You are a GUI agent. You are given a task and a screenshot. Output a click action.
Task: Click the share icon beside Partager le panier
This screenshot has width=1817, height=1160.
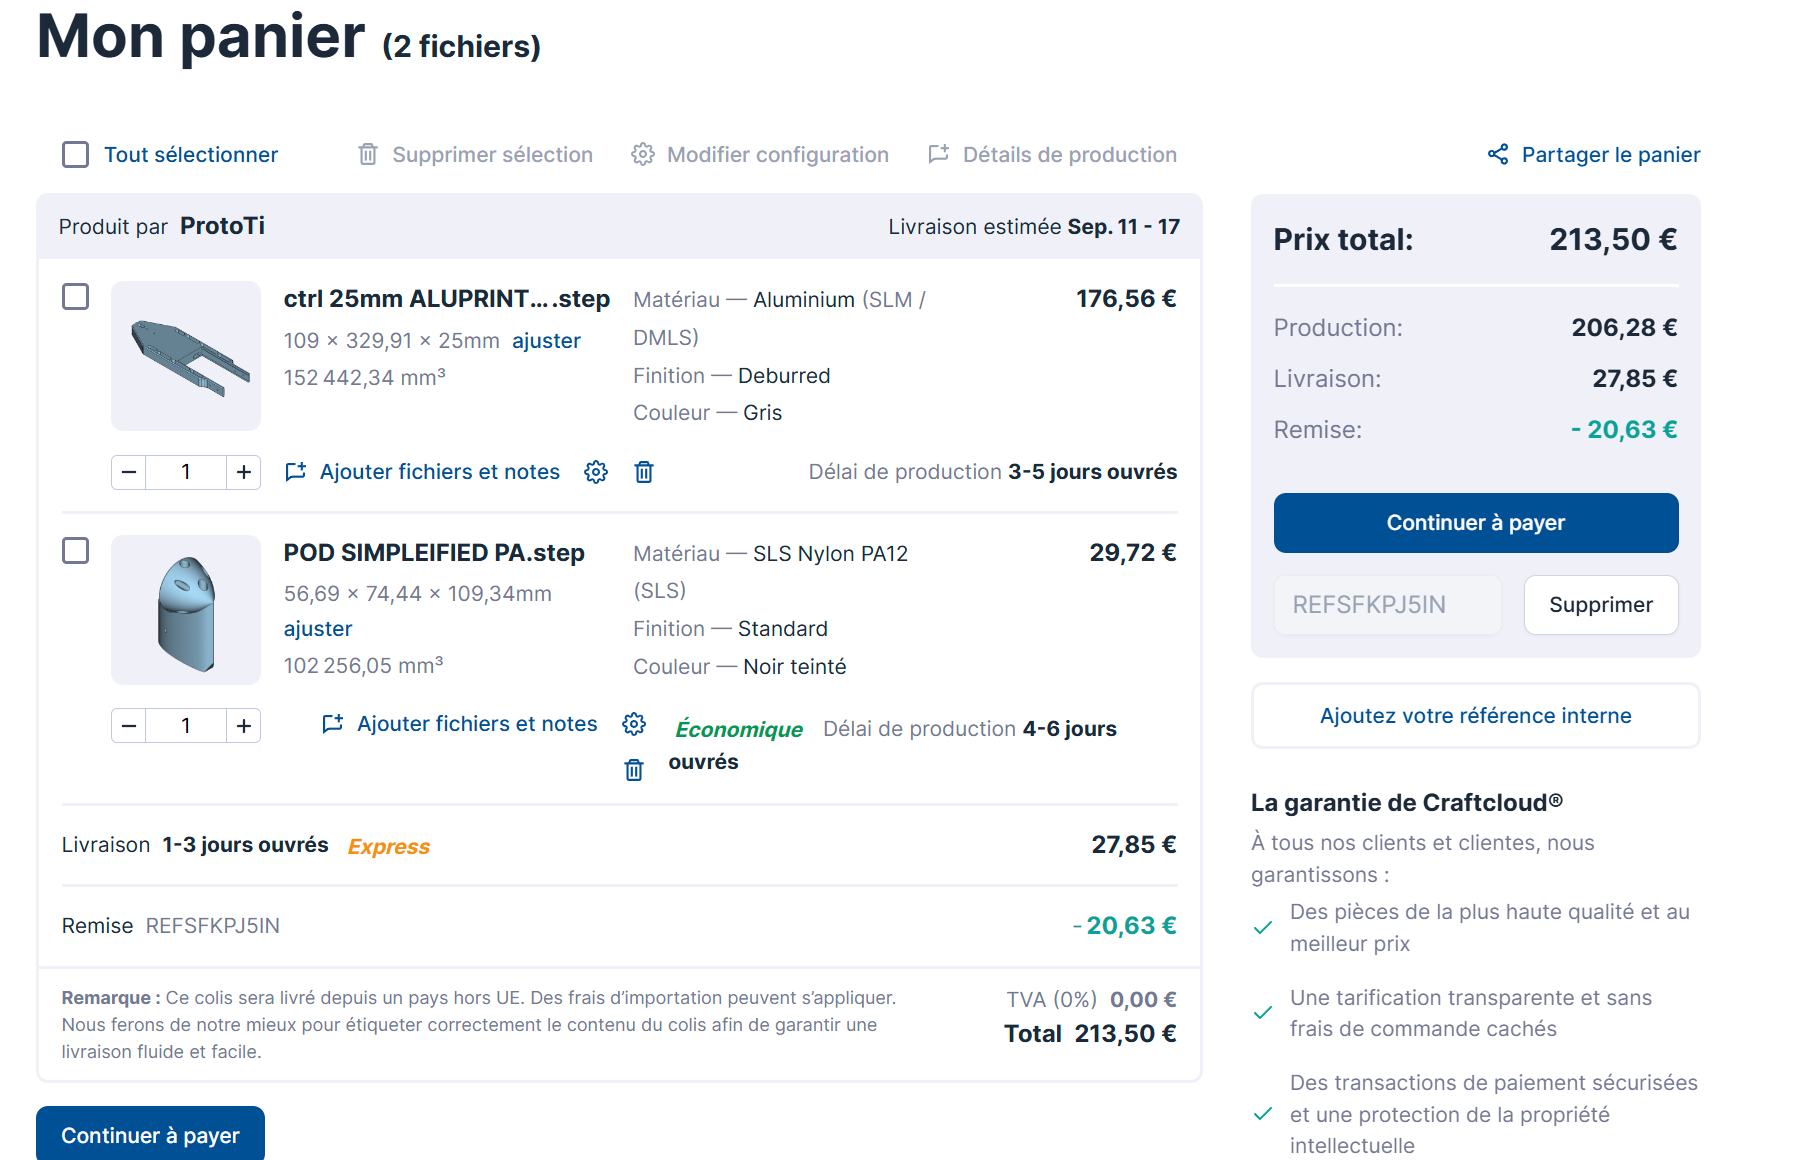(x=1497, y=154)
